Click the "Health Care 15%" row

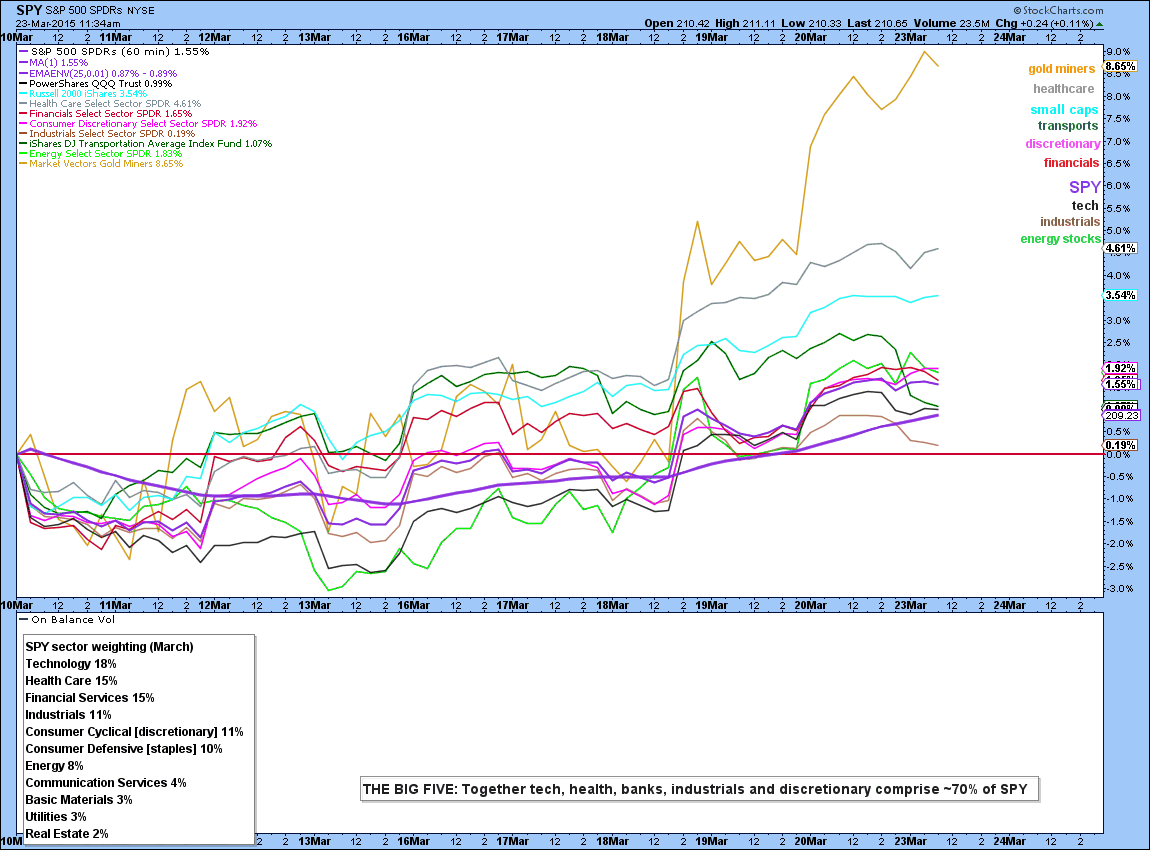coord(71,681)
